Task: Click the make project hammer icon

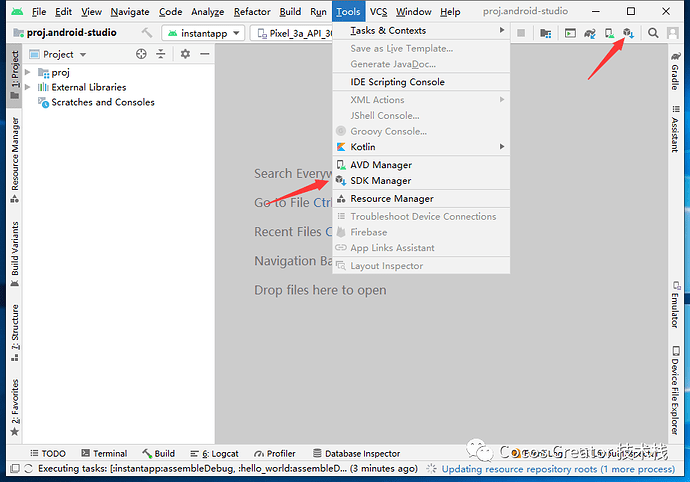Action: (148, 33)
